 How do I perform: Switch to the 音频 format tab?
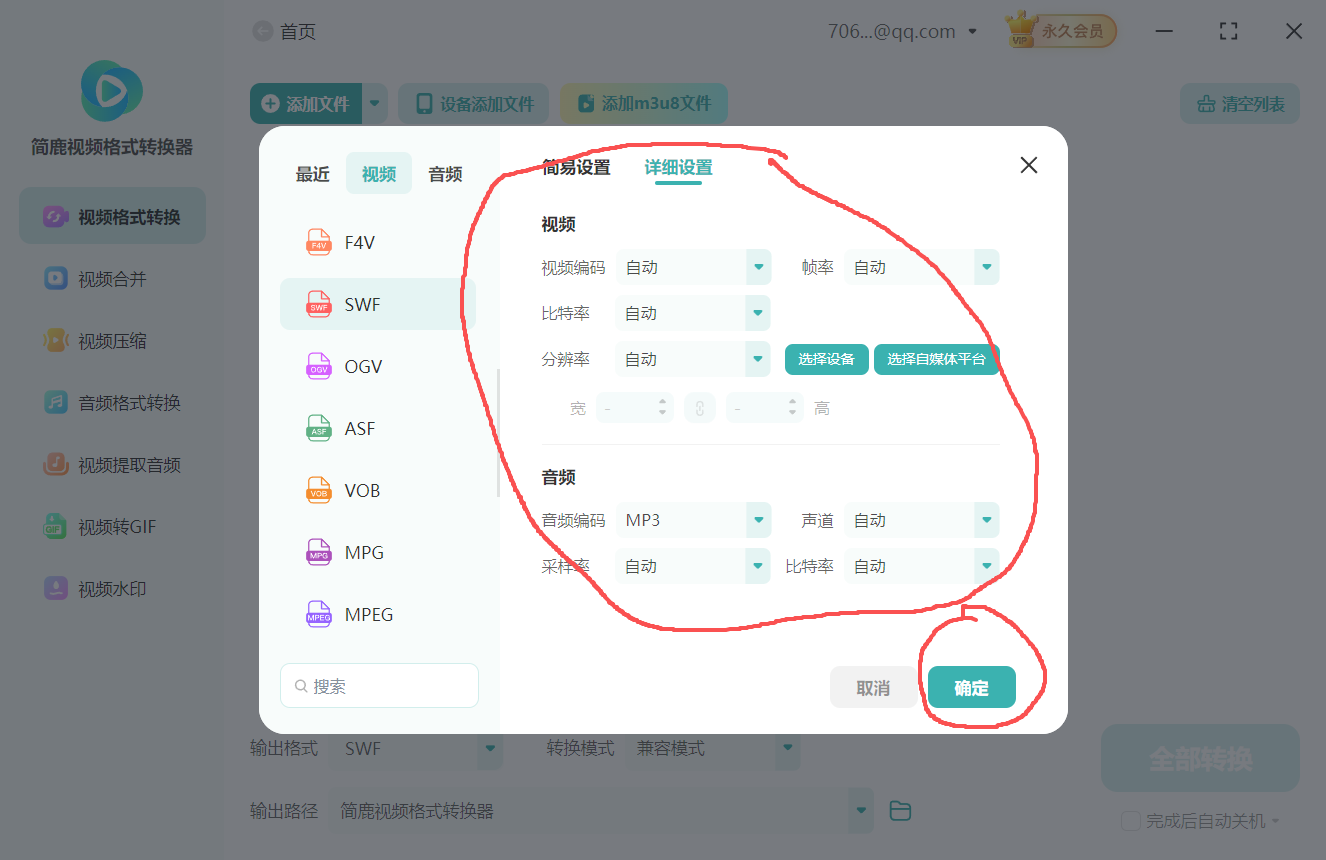(x=444, y=173)
